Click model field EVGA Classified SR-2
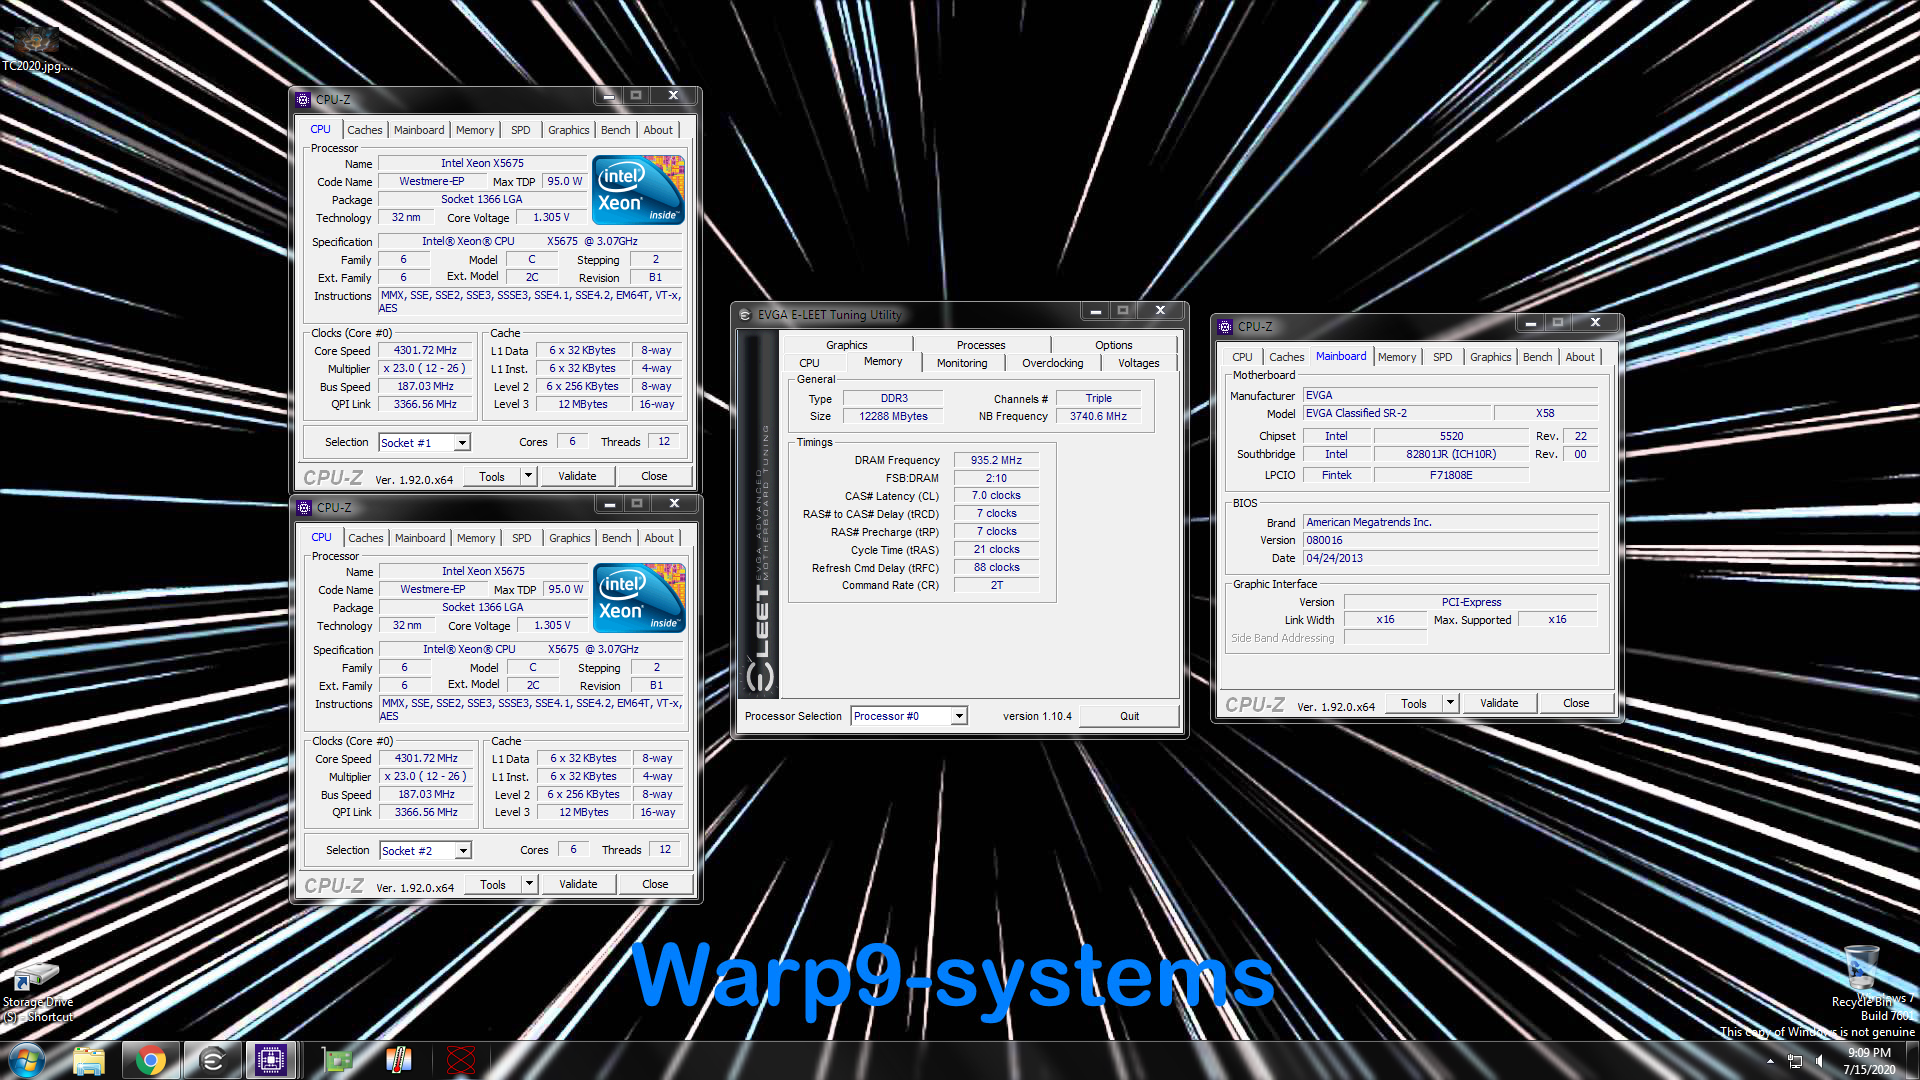This screenshot has width=1920, height=1080. click(1396, 413)
